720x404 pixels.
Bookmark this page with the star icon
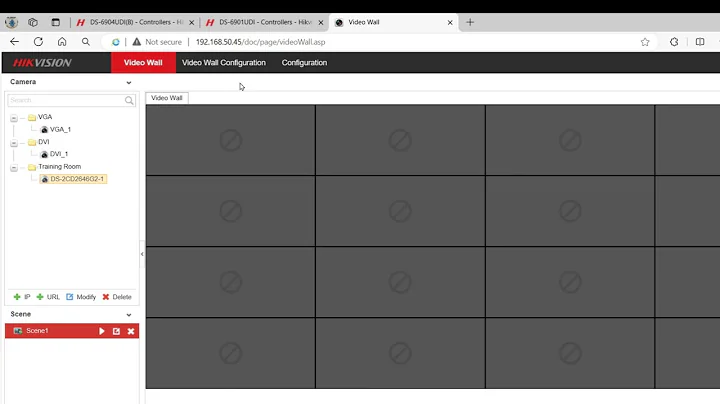coord(645,42)
